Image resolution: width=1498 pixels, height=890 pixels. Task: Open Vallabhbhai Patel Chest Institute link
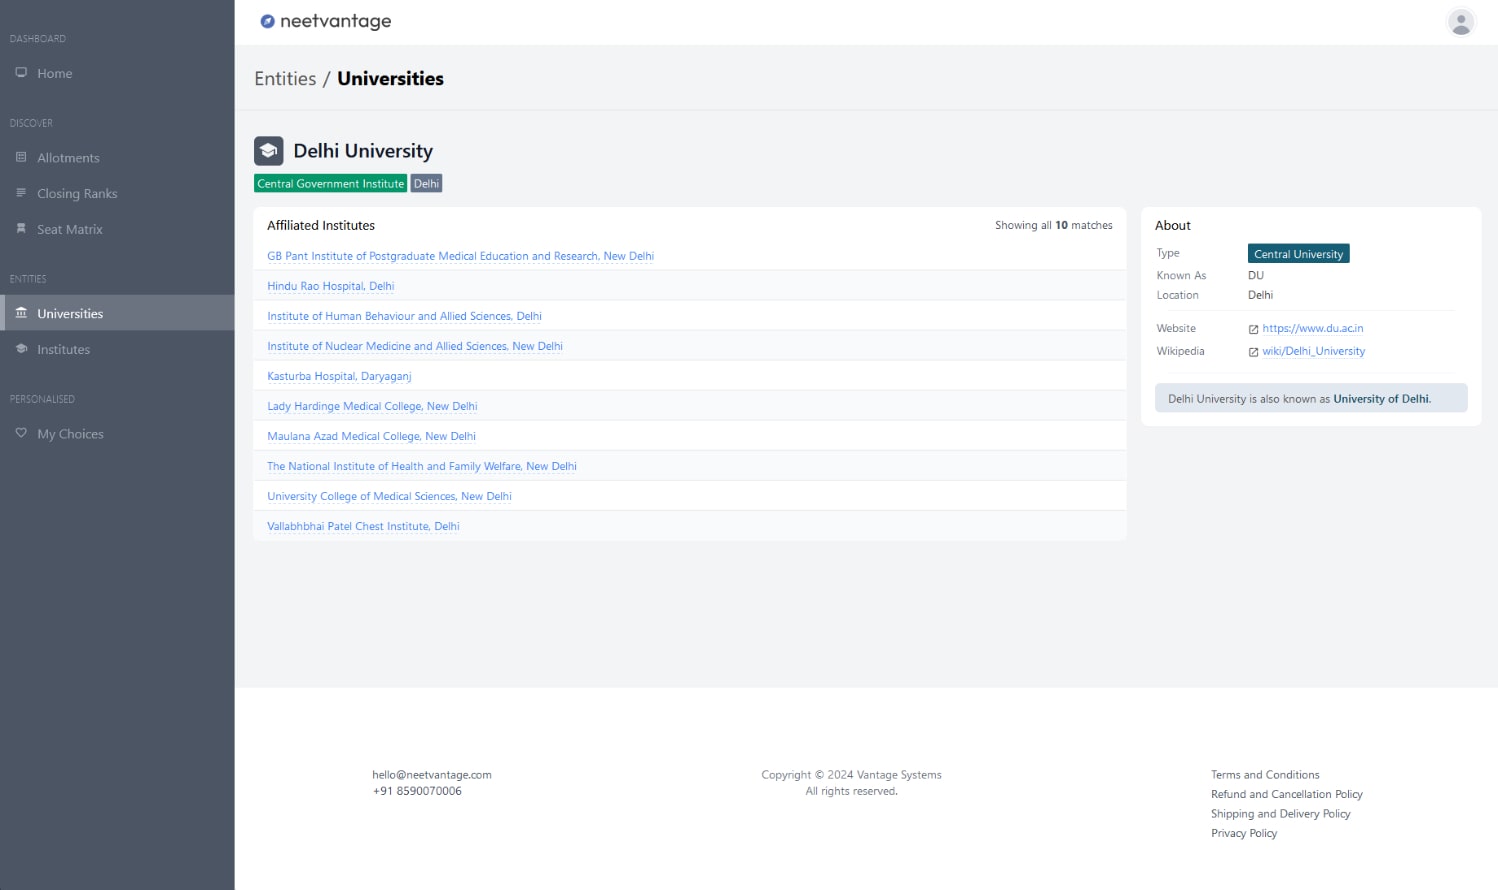(x=363, y=526)
